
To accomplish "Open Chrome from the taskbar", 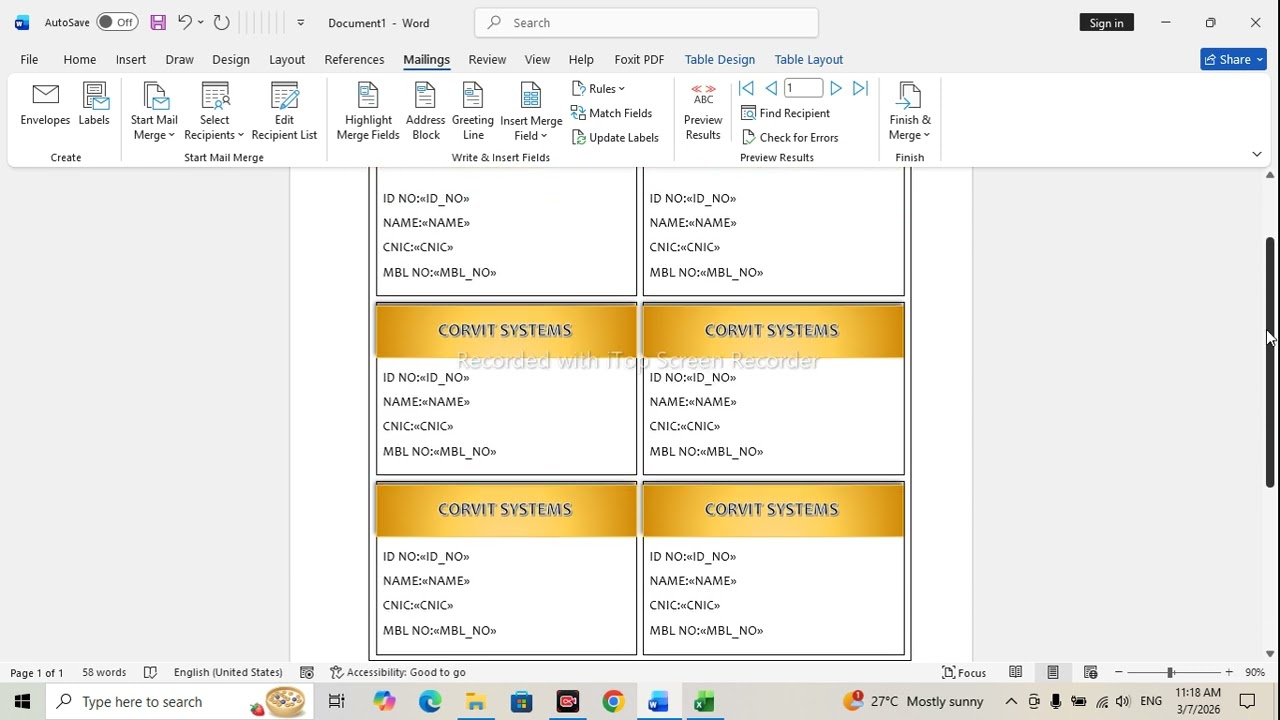I will pyautogui.click(x=613, y=701).
